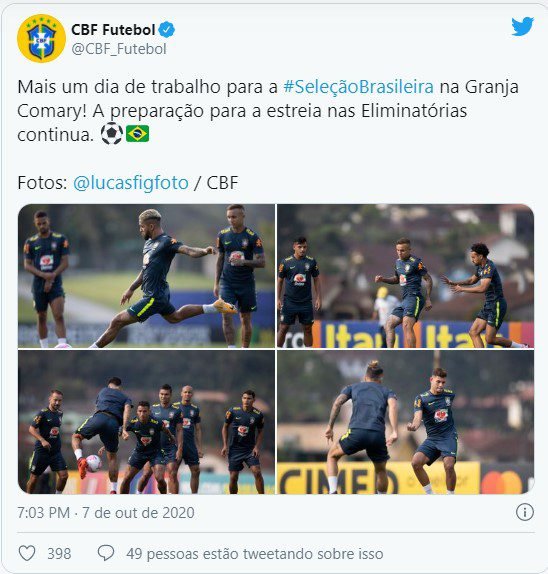The width and height of the screenshot is (548, 574).
Task: Open the bottom-left group training photo
Action: (x=146, y=422)
